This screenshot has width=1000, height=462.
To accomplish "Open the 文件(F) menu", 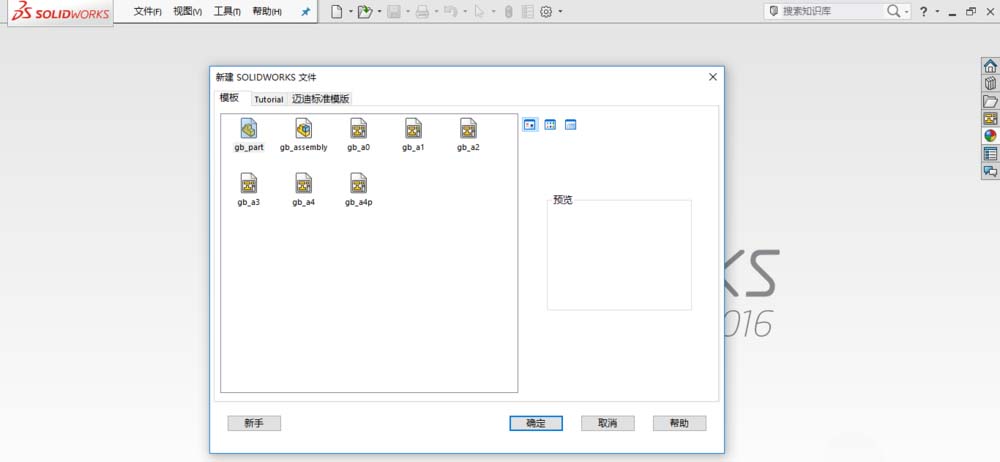I will tap(147, 11).
